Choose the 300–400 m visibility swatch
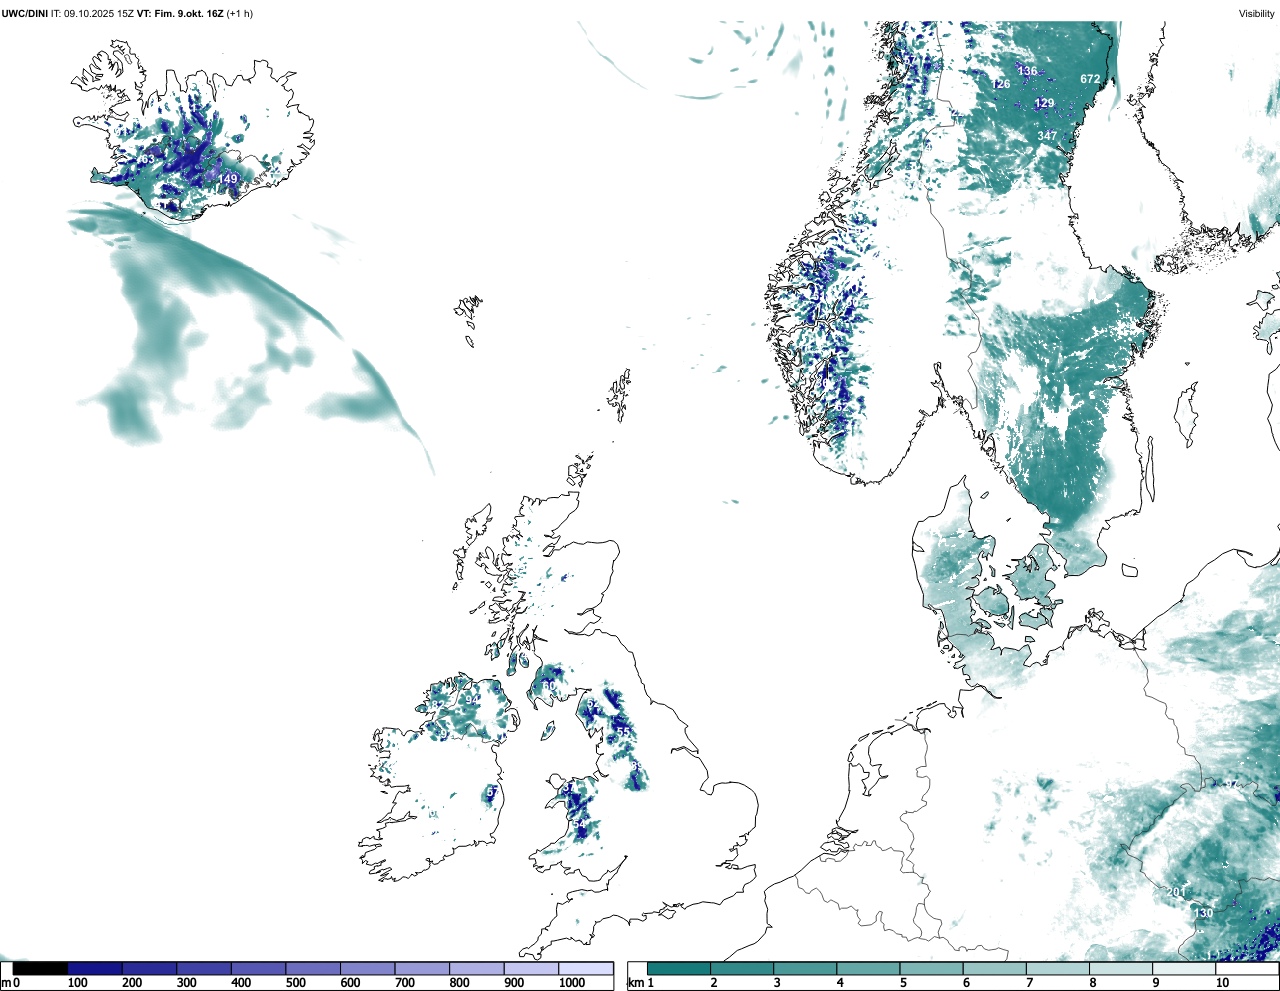 (204, 968)
